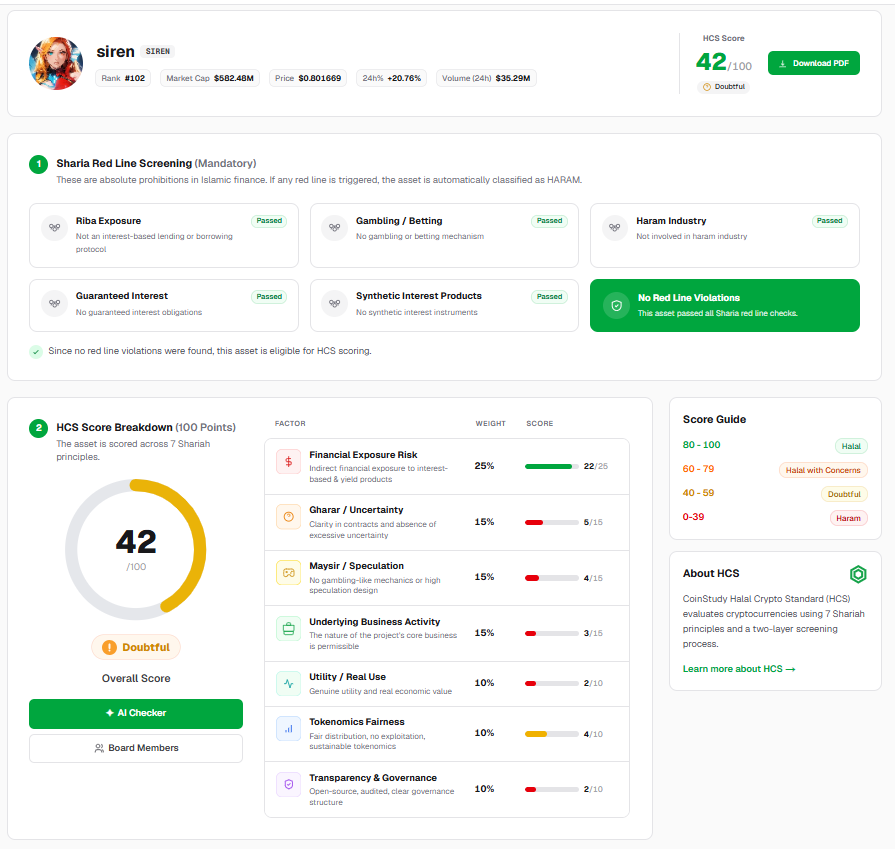Click the sparkle icon on AI Checker
This screenshot has height=849, width=895.
click(x=110, y=713)
